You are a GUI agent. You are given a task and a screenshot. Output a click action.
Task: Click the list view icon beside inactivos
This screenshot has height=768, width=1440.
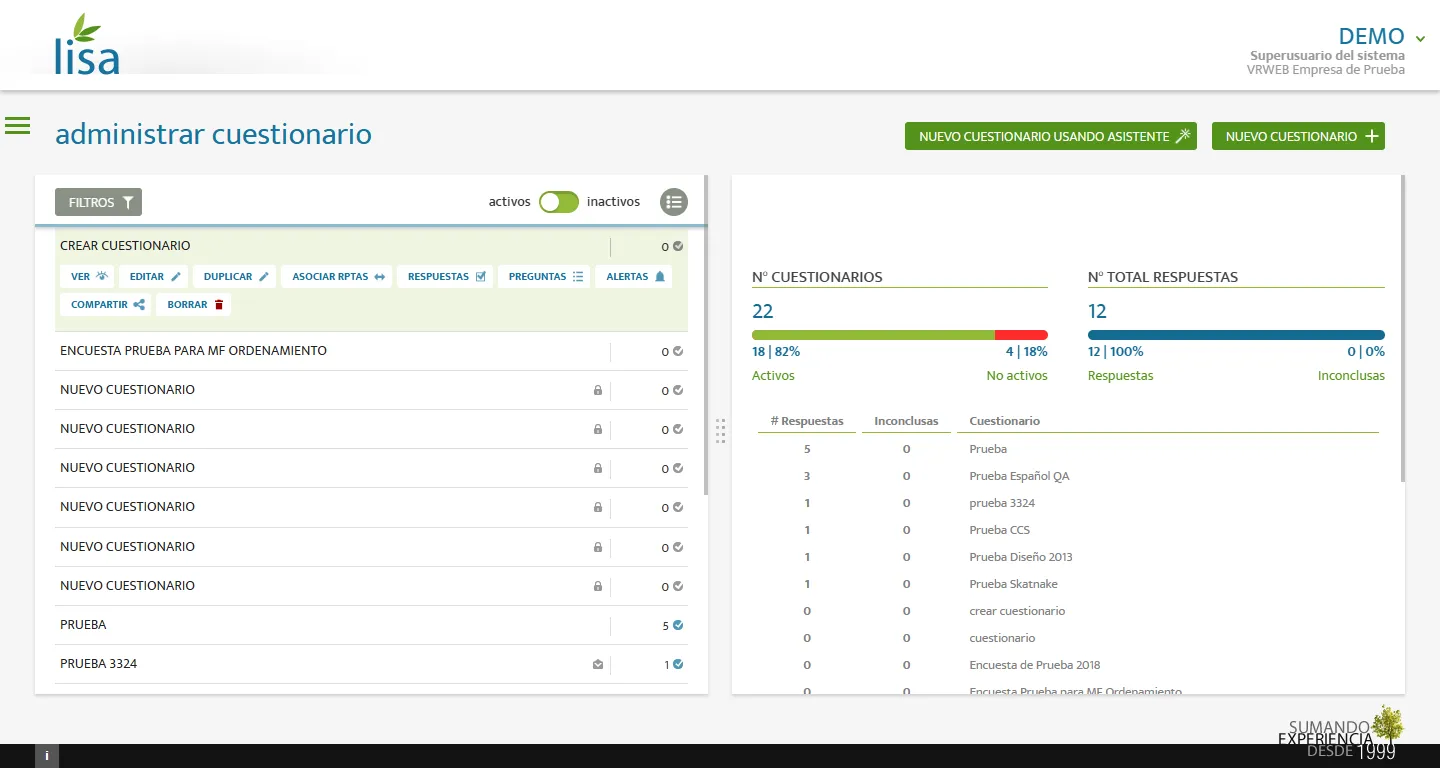tap(674, 202)
